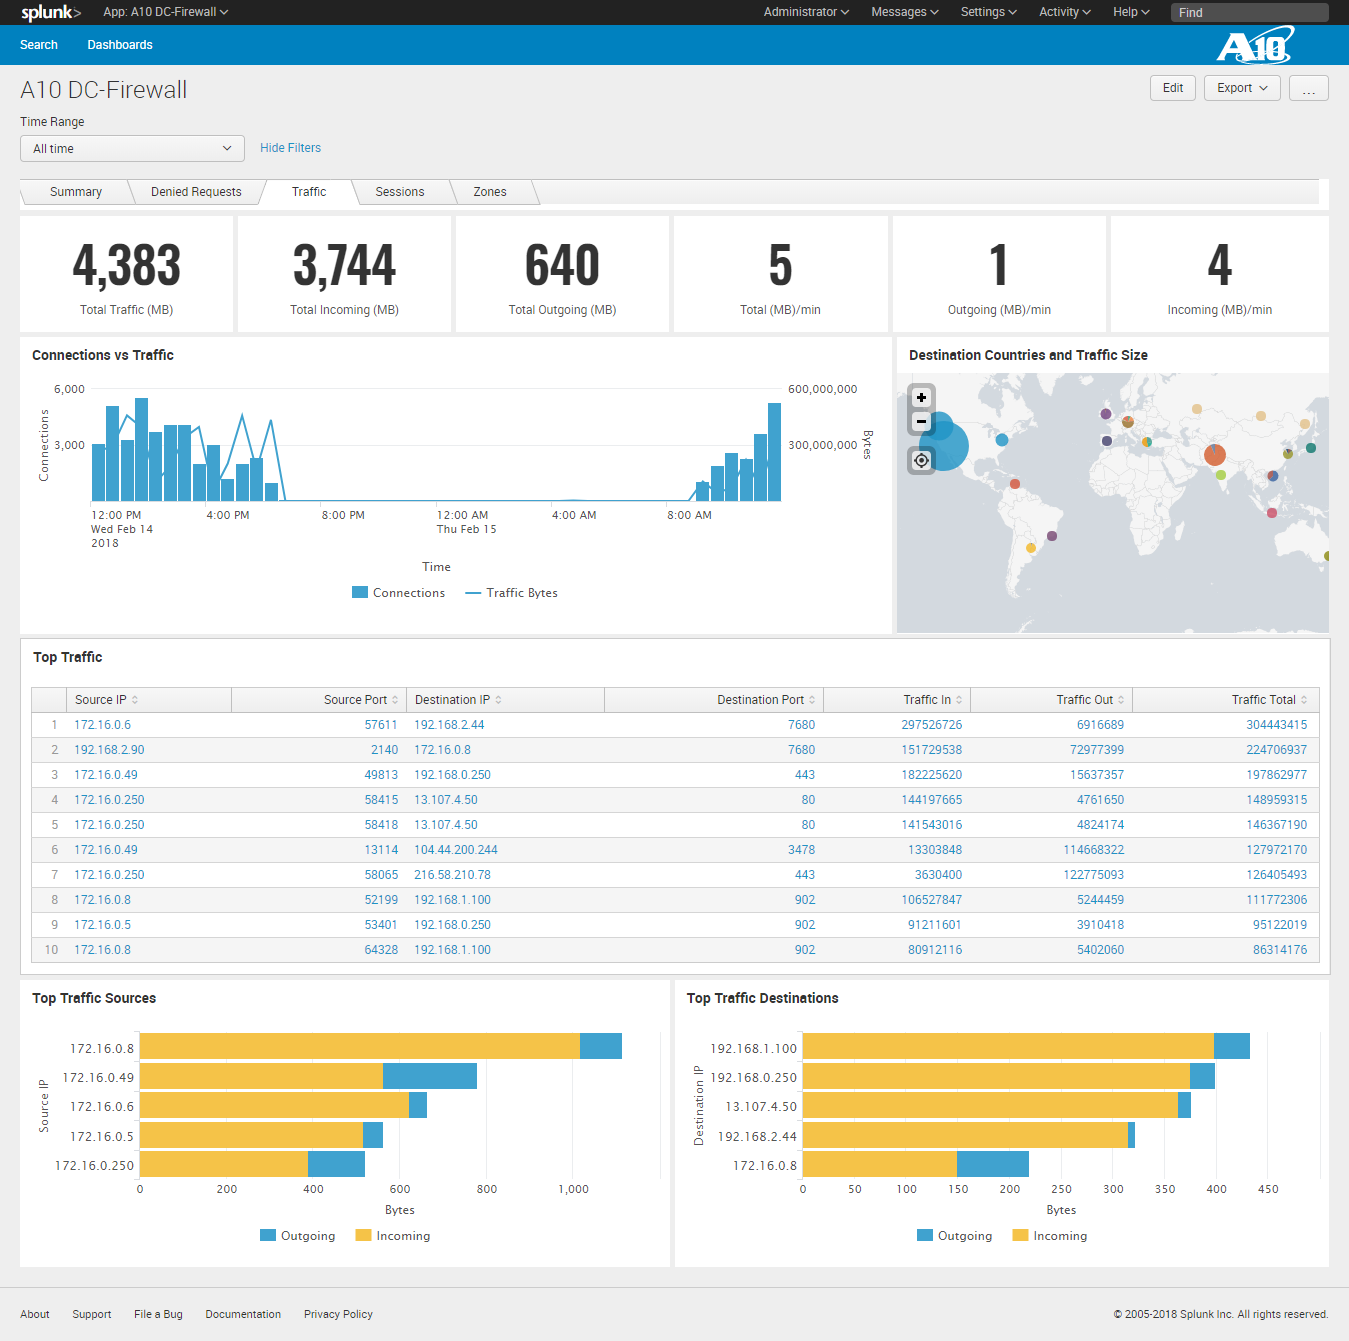Sort by Destination IP column arrows
Screen dimensions: 1349x1341
(x=498, y=700)
